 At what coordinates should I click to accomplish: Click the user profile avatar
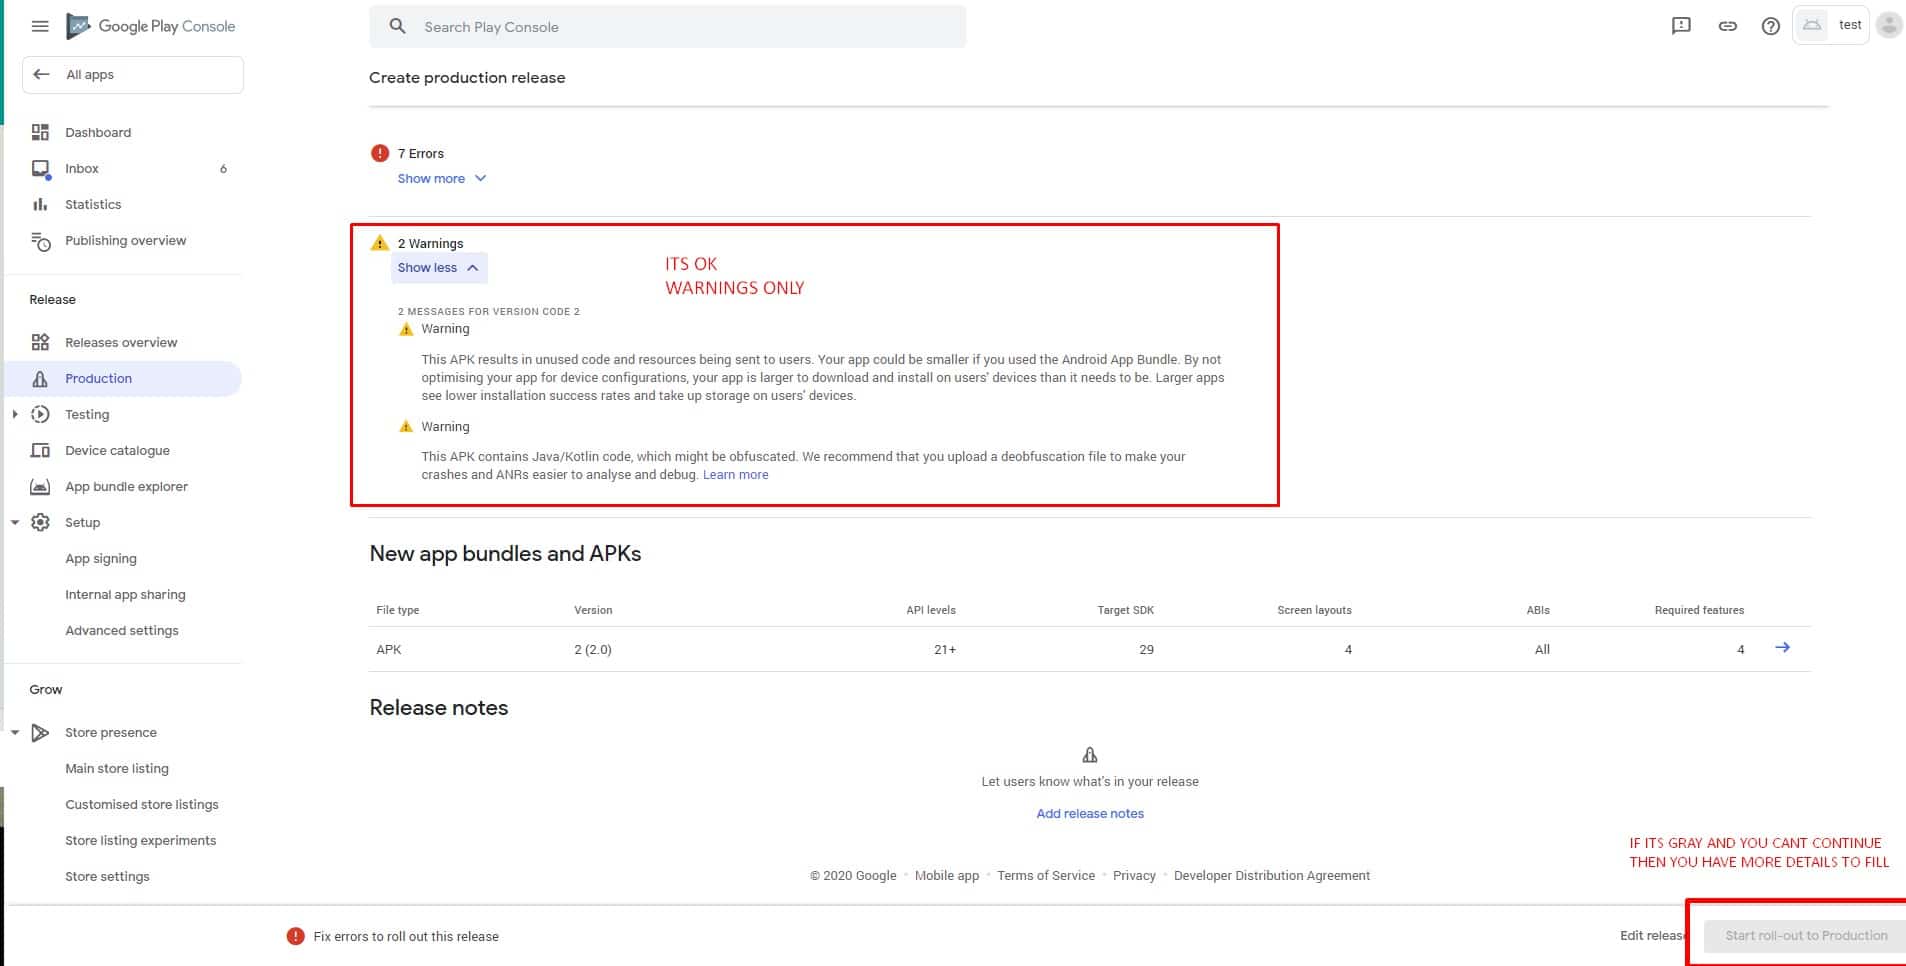(x=1888, y=25)
